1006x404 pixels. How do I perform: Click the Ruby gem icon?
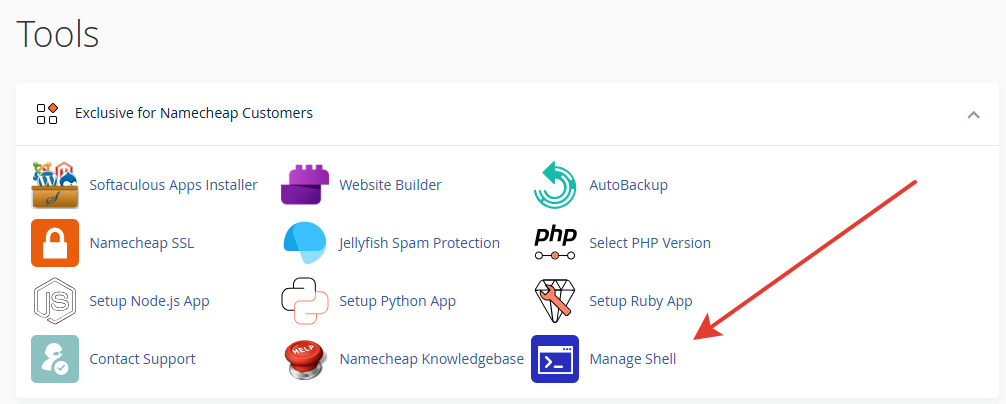[x=555, y=301]
